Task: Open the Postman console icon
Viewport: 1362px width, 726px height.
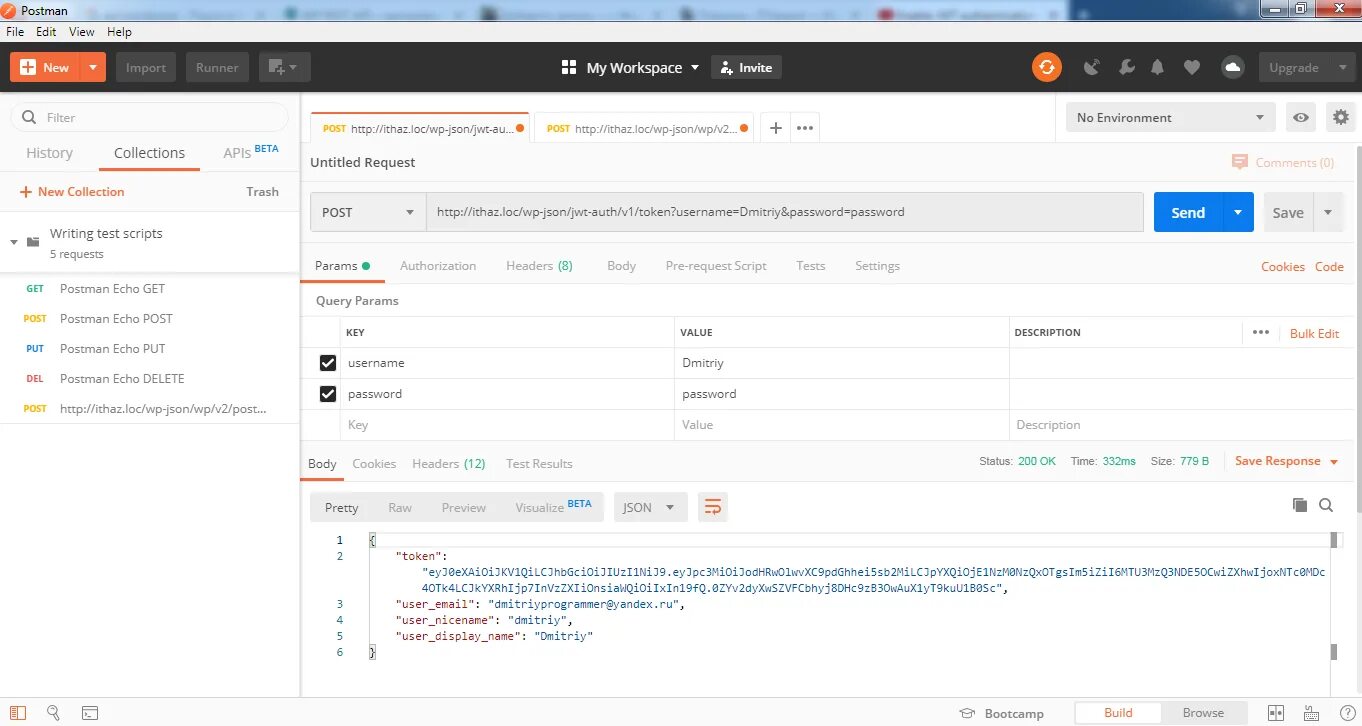Action: [x=89, y=713]
